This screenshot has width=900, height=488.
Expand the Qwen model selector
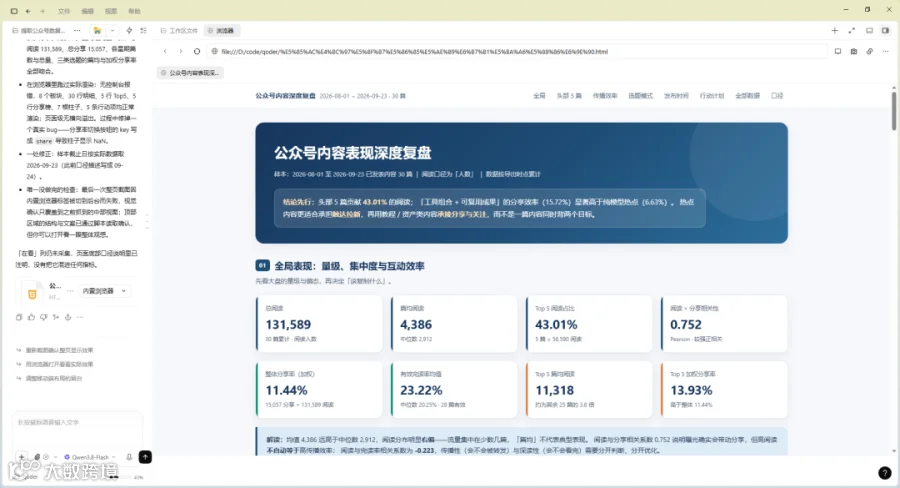pyautogui.click(x=90, y=457)
